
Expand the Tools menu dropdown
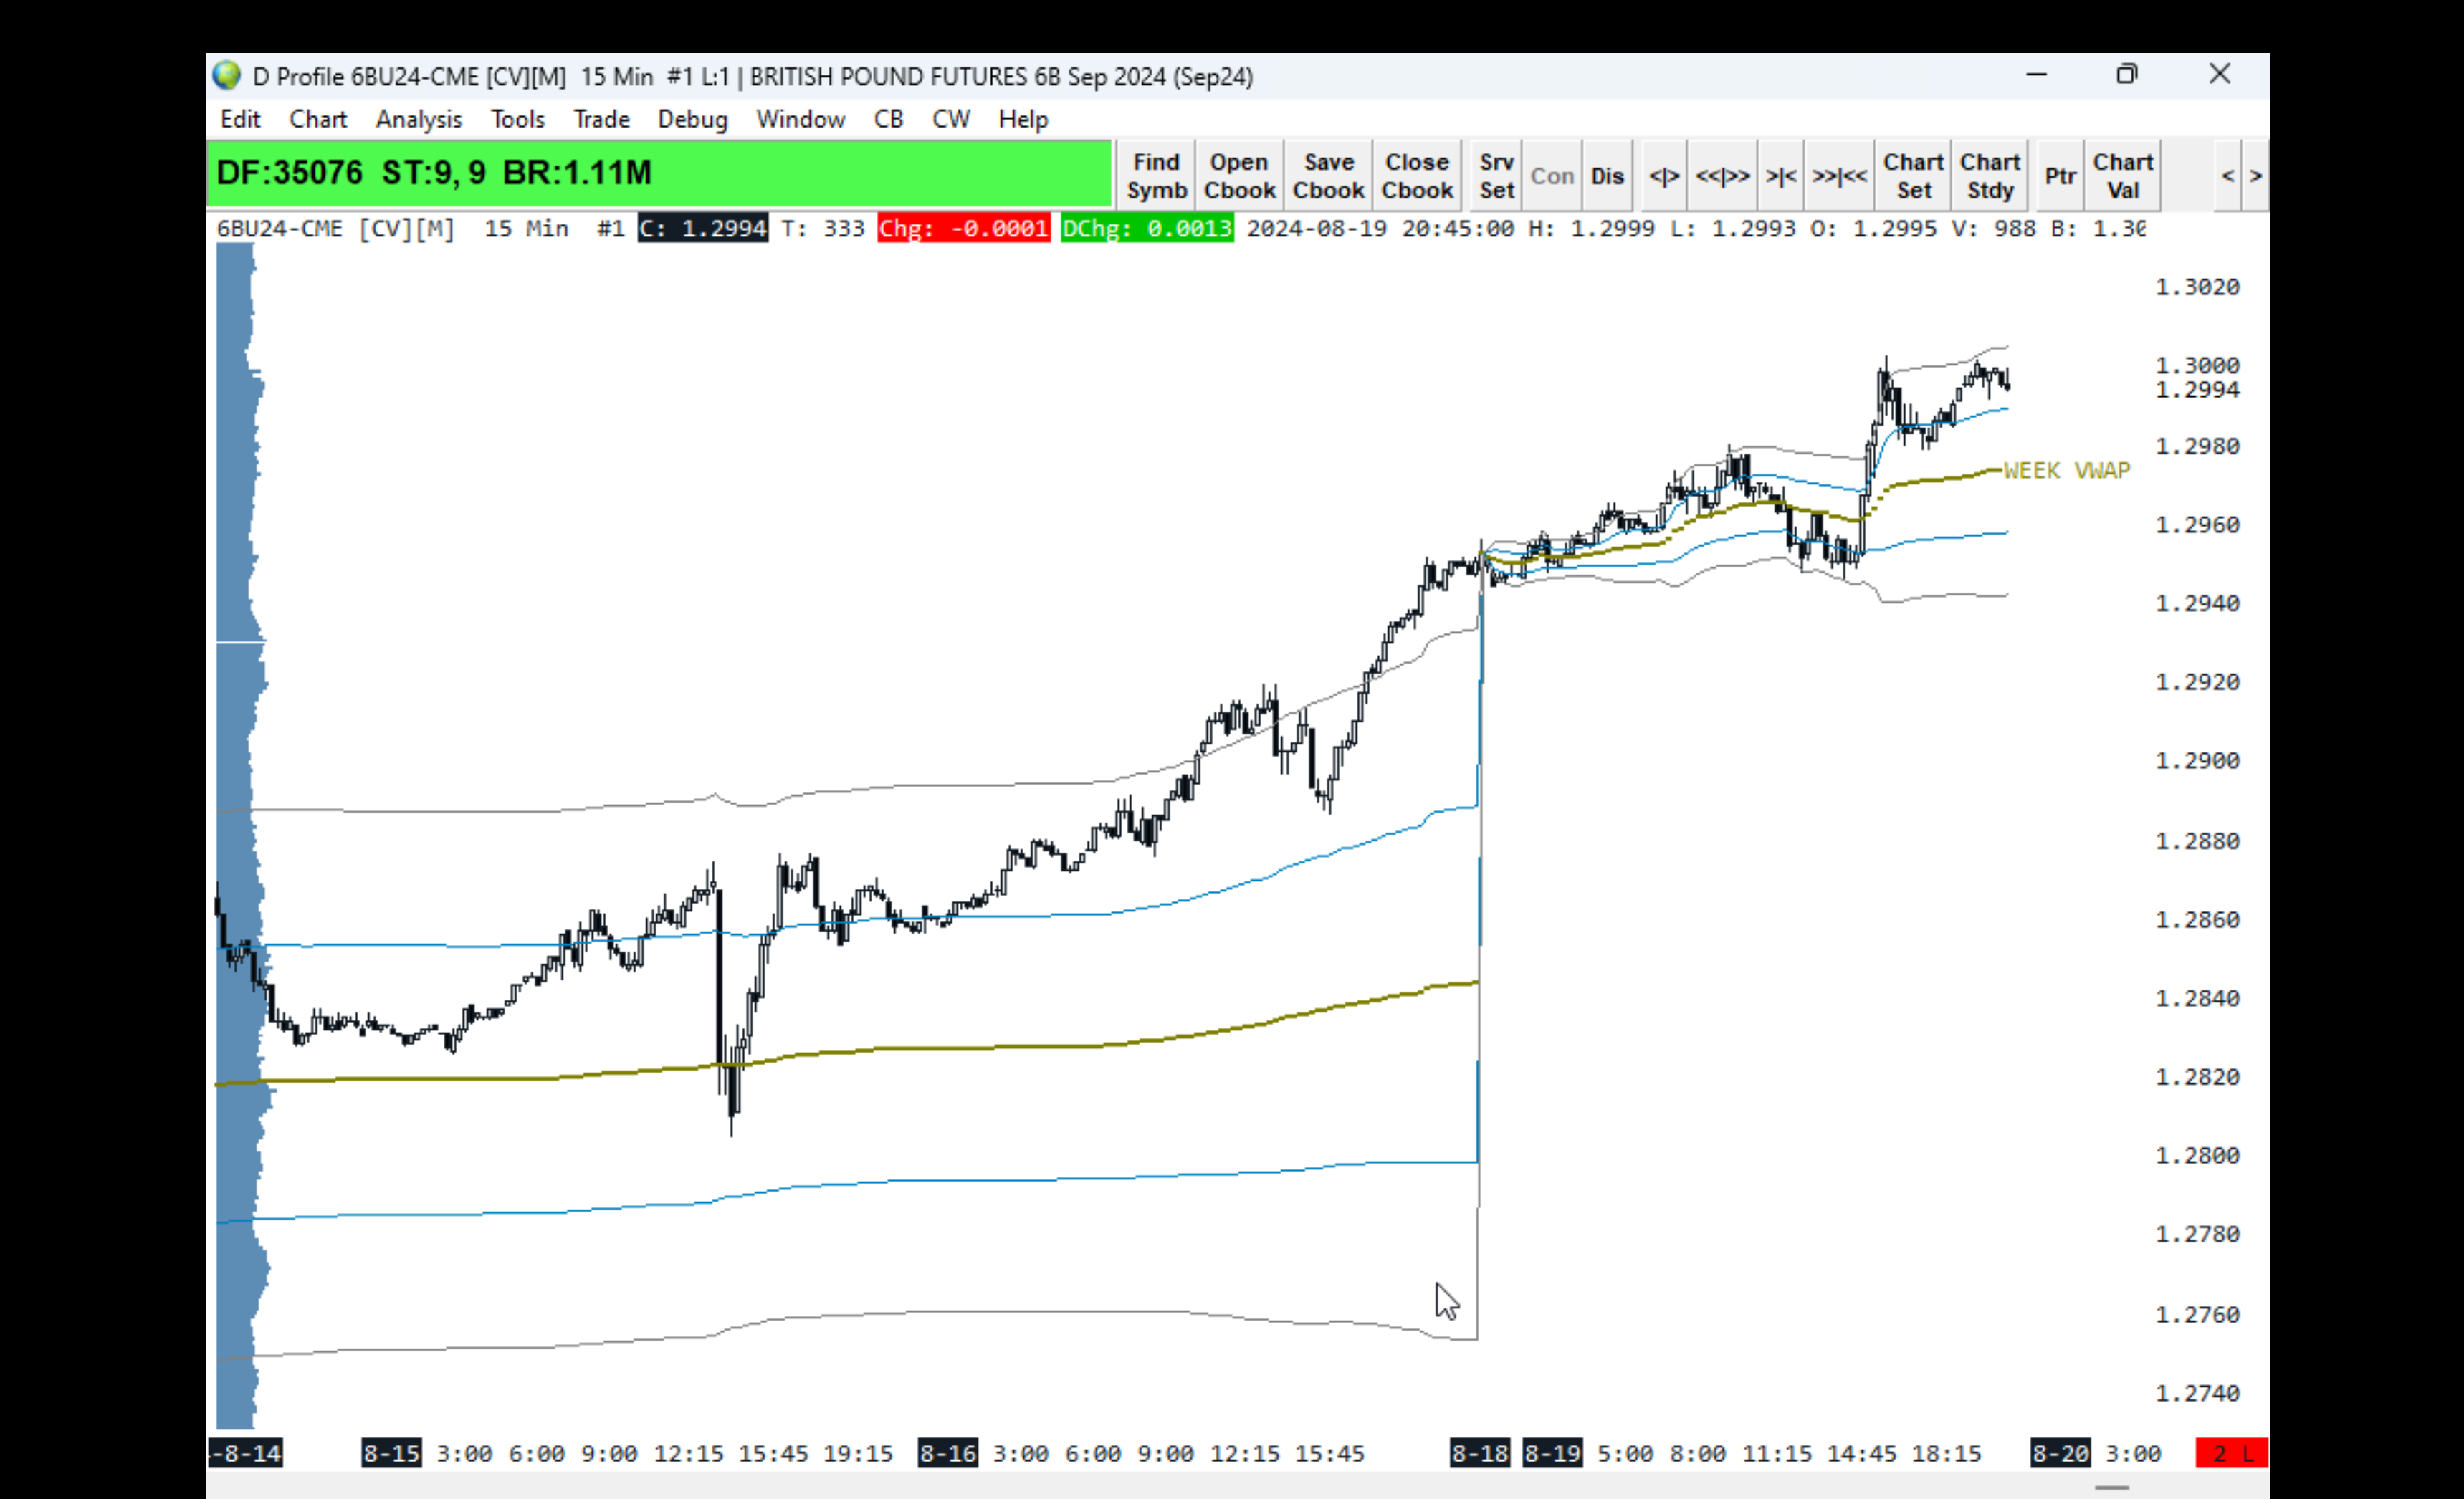point(517,119)
